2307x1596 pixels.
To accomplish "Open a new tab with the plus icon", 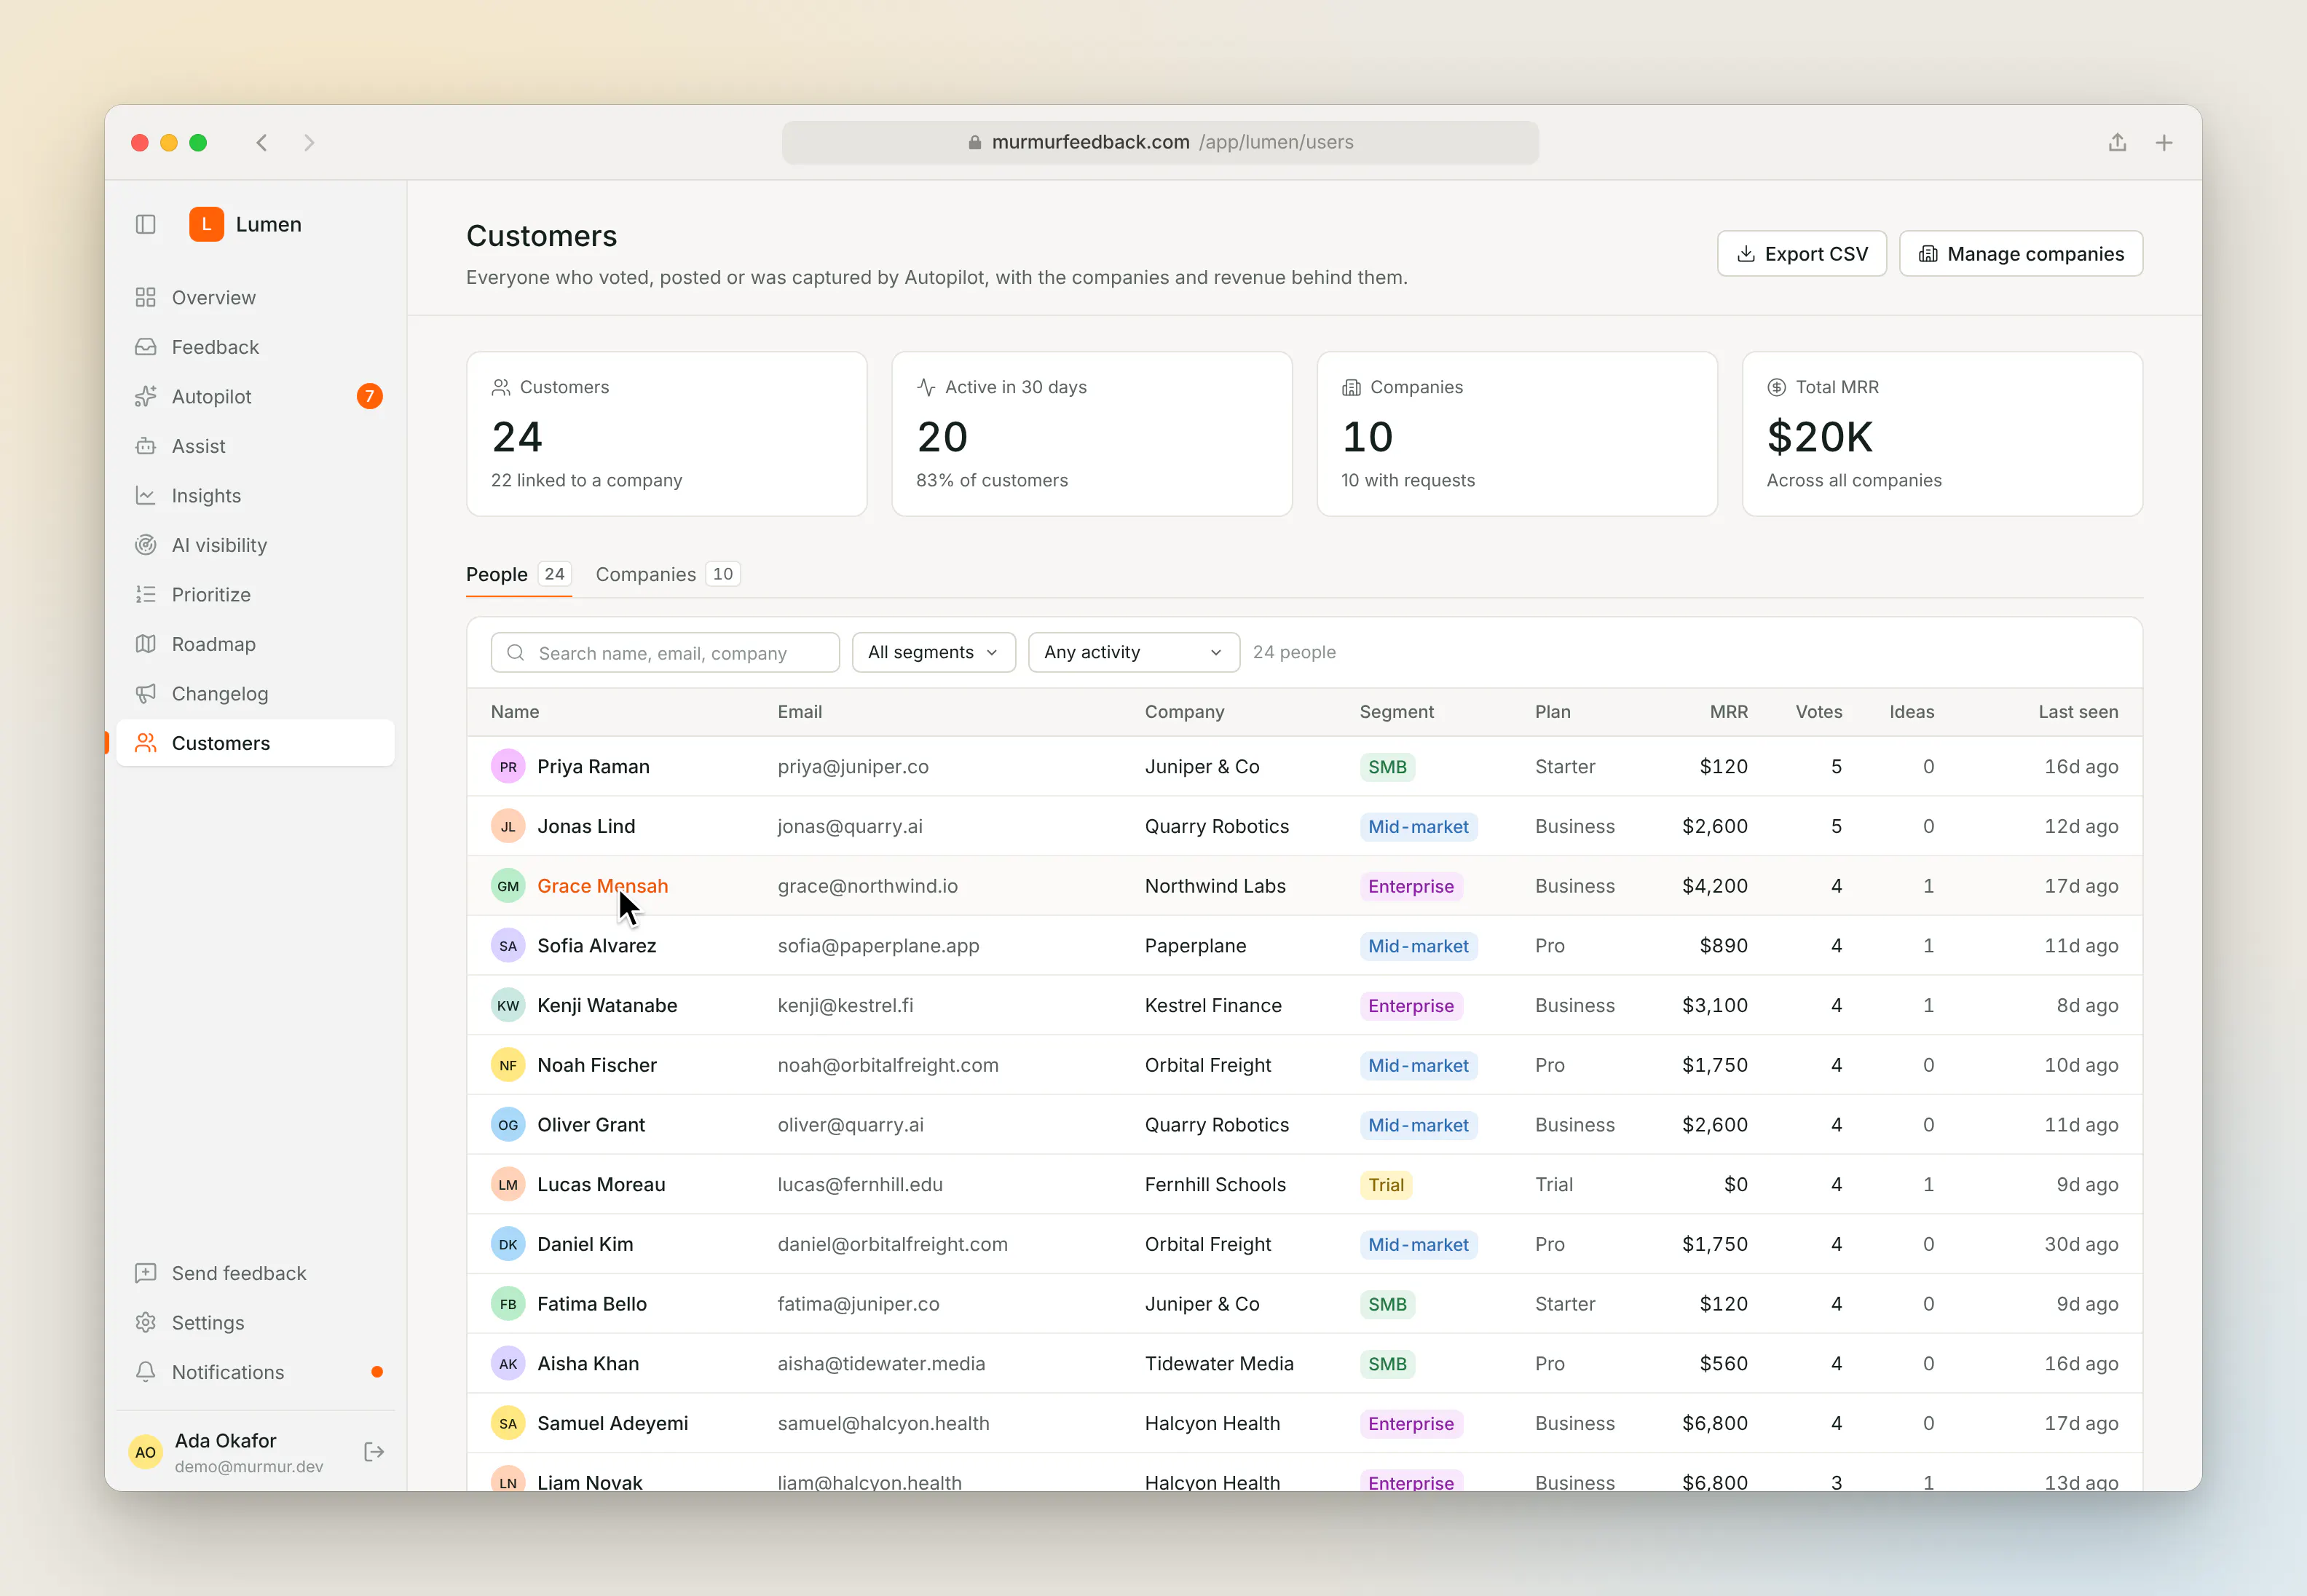I will (2164, 143).
